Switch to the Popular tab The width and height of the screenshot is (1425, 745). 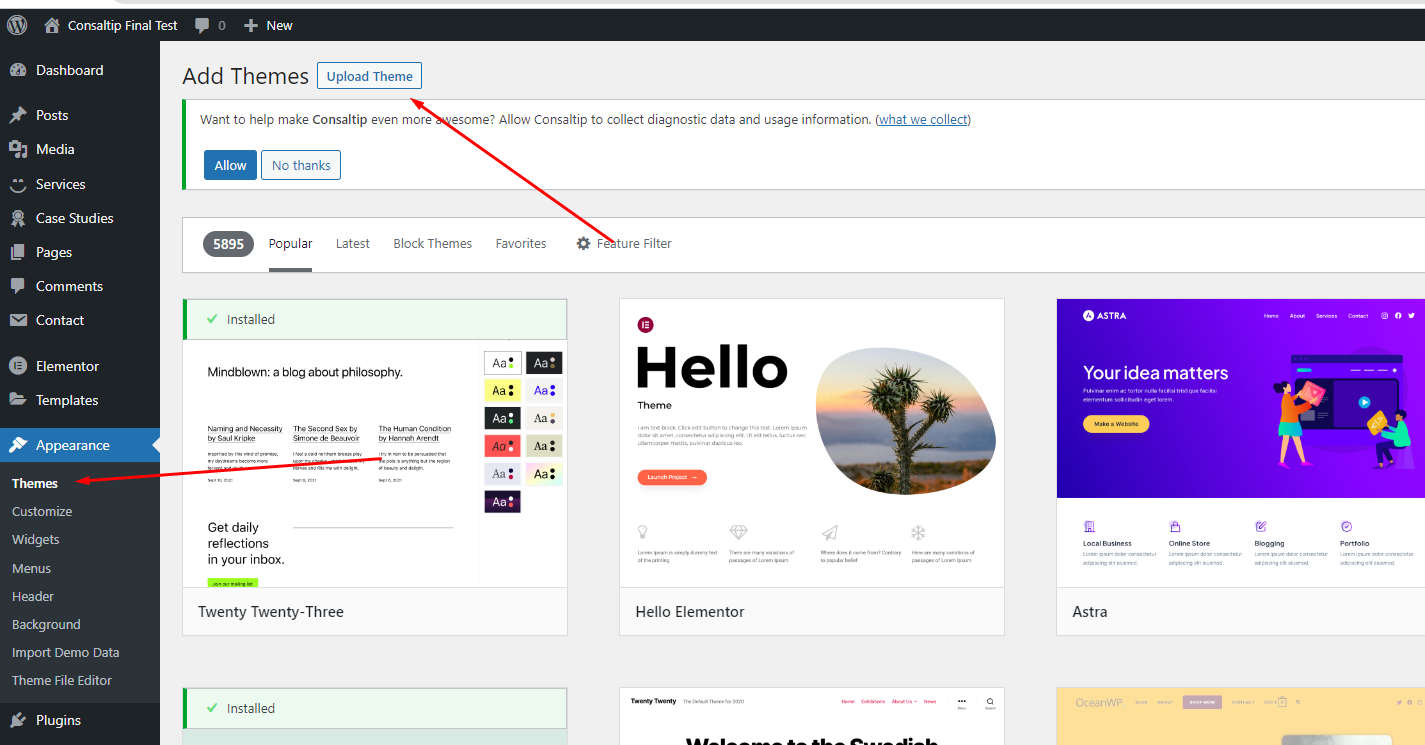coord(291,243)
